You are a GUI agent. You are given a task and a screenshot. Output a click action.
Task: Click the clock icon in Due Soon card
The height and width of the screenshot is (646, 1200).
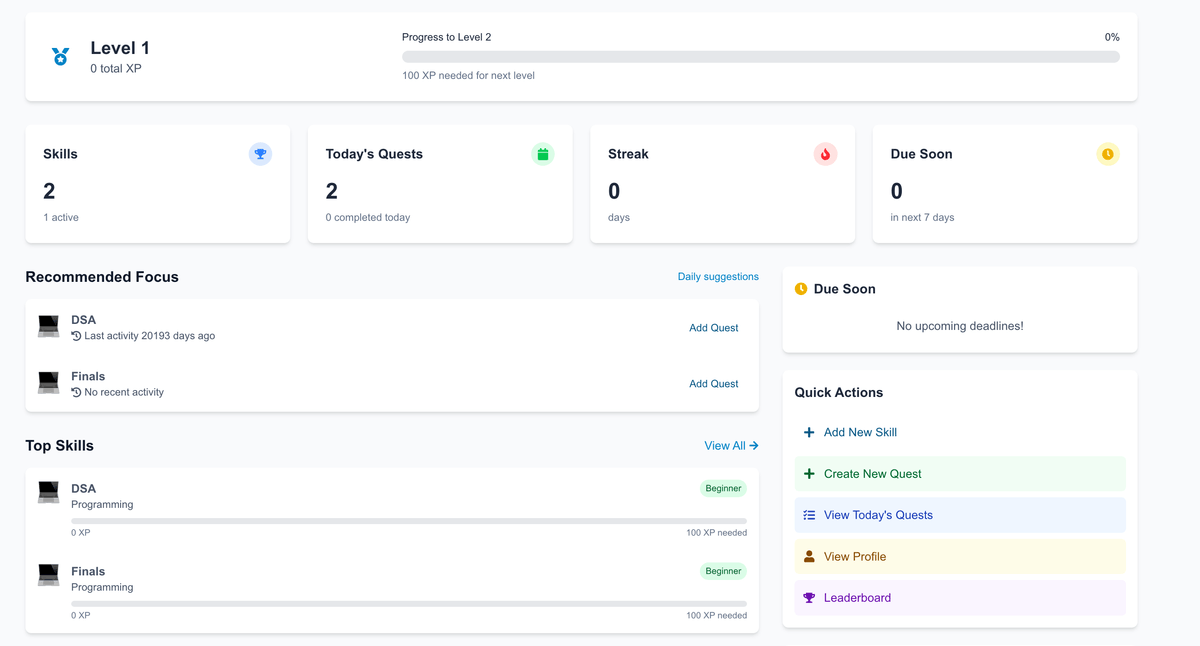tap(1107, 154)
